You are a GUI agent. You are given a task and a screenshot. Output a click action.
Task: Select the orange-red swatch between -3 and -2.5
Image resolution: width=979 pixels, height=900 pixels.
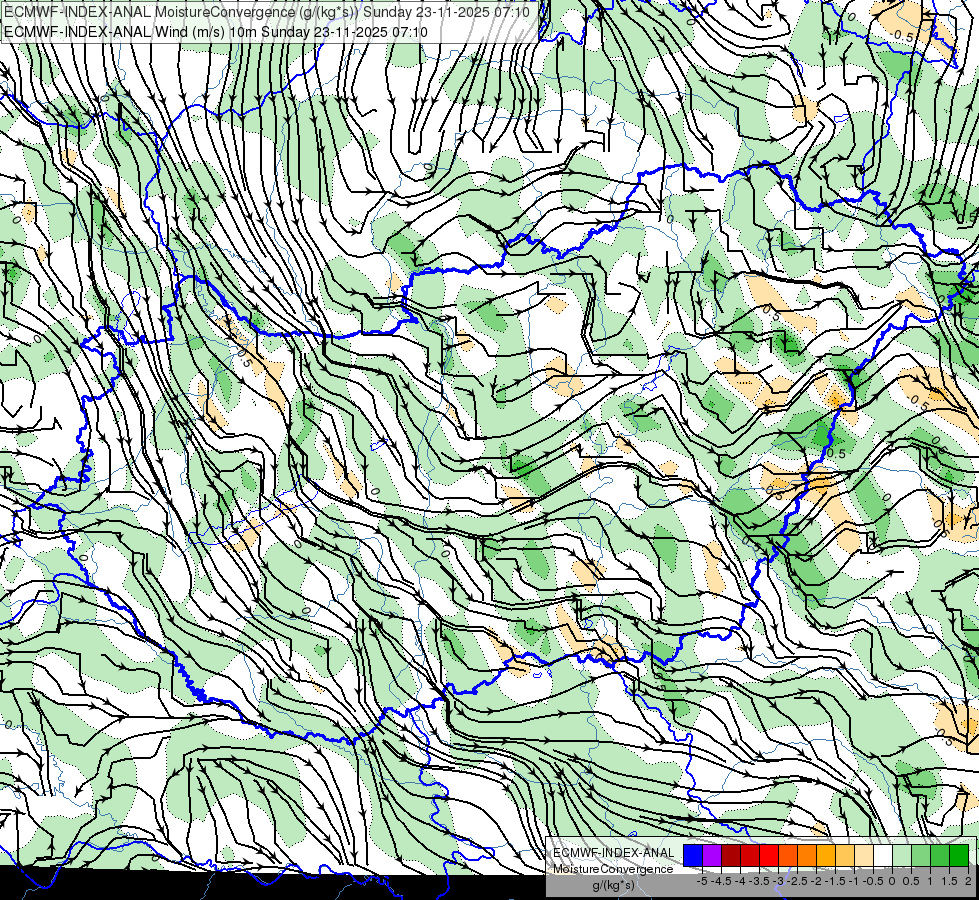(788, 855)
